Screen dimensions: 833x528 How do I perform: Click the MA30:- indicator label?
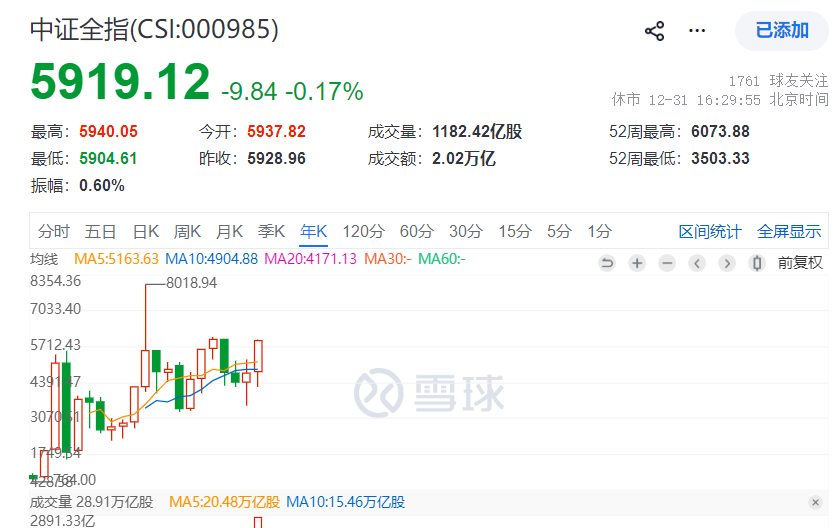388,259
